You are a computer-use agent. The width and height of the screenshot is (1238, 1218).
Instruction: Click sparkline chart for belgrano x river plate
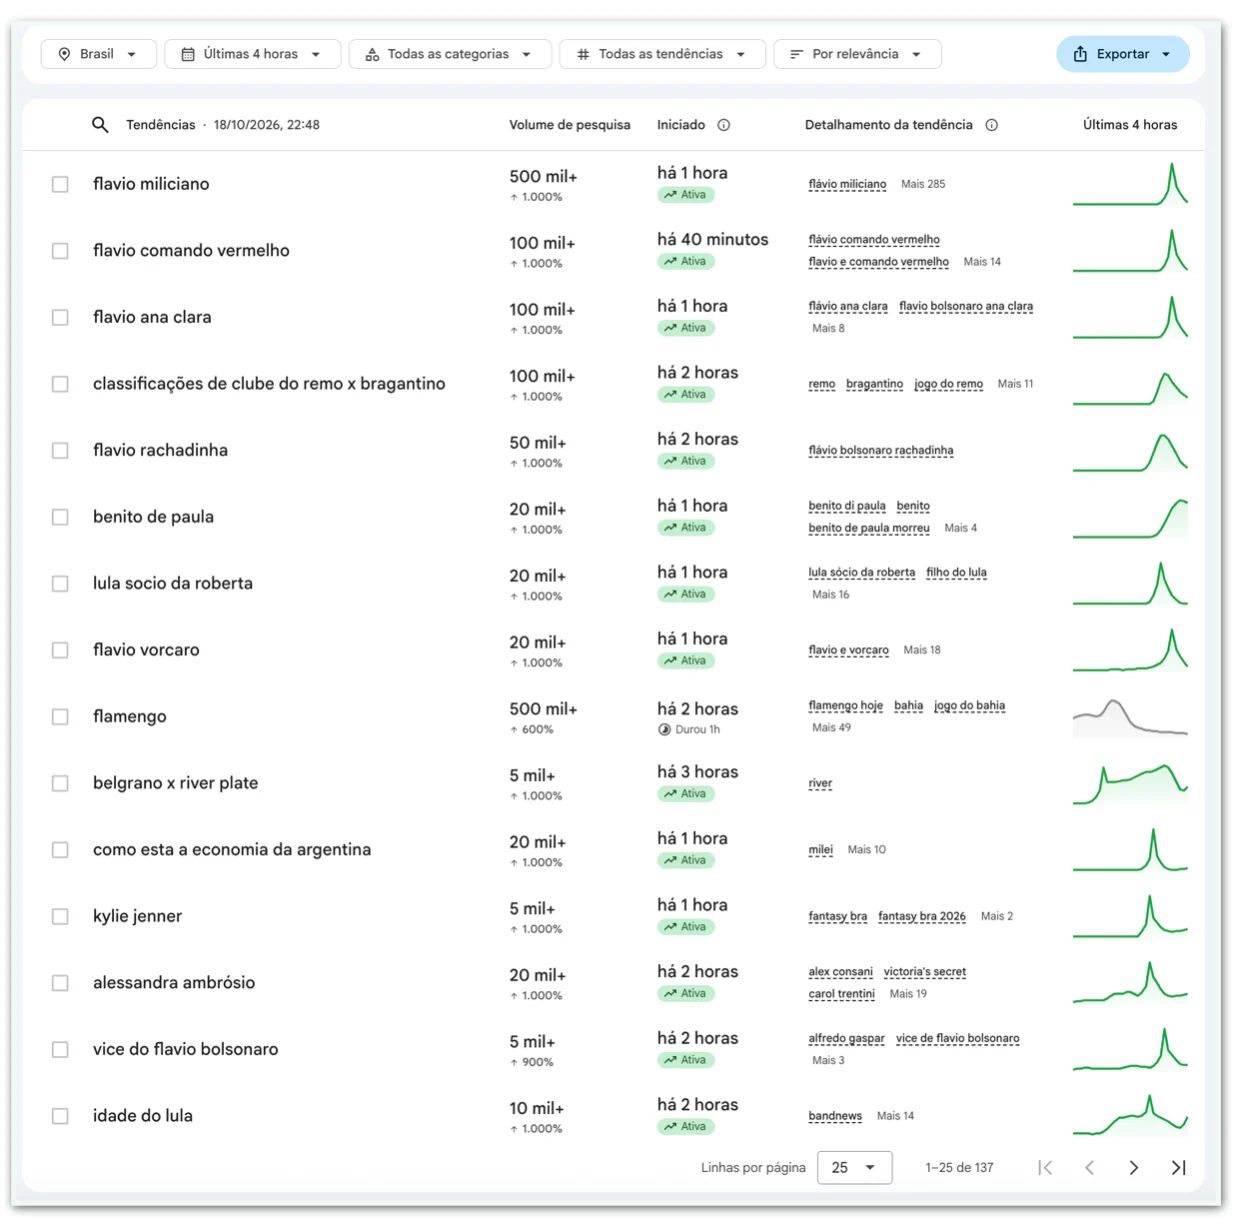point(1130,783)
